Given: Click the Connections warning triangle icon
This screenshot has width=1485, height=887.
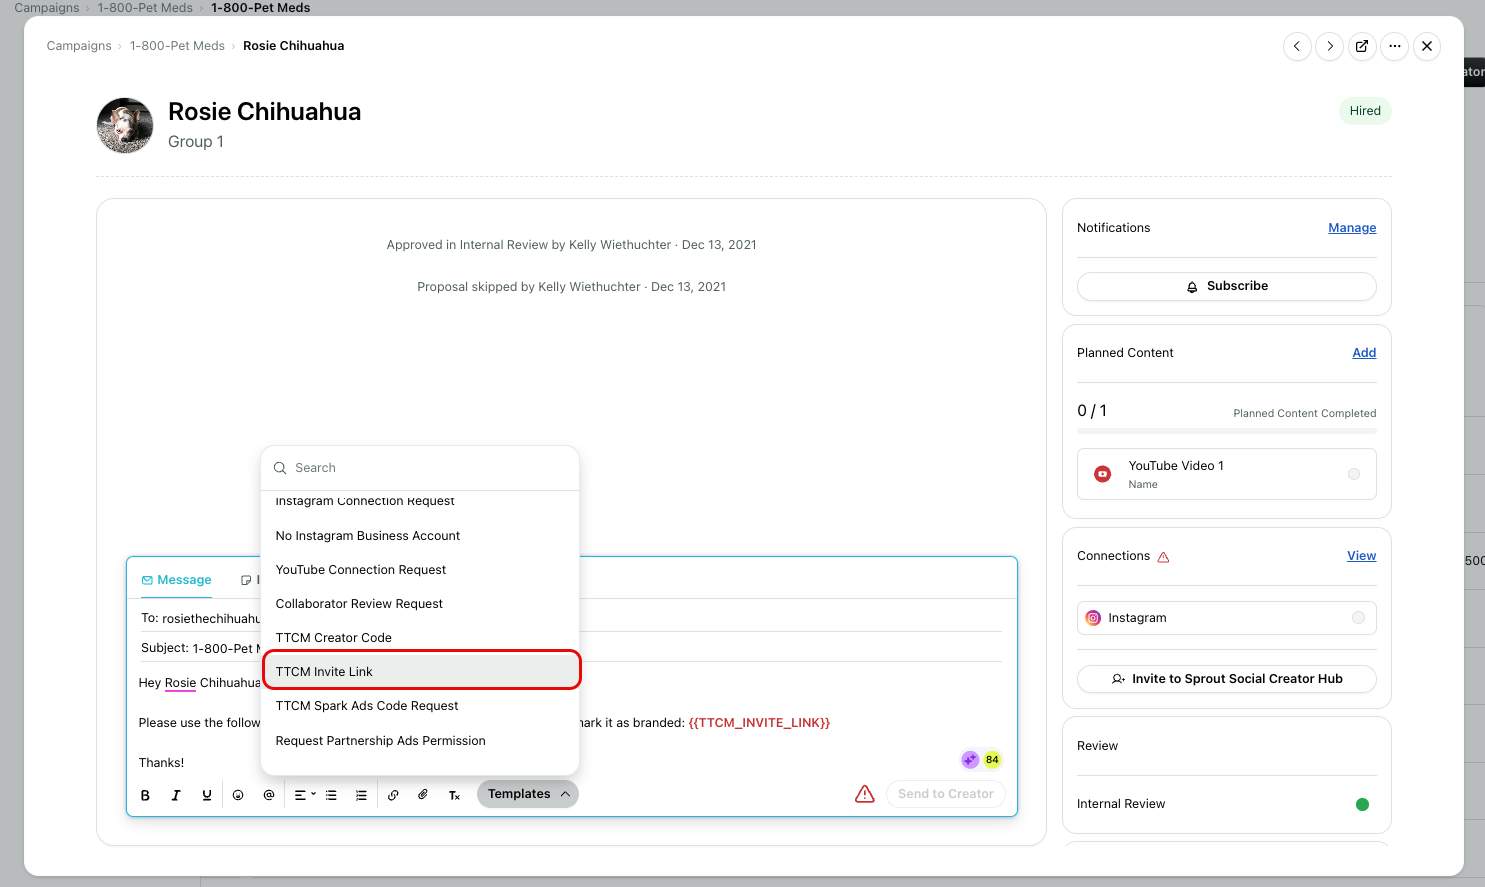Looking at the screenshot, I should pos(1164,557).
